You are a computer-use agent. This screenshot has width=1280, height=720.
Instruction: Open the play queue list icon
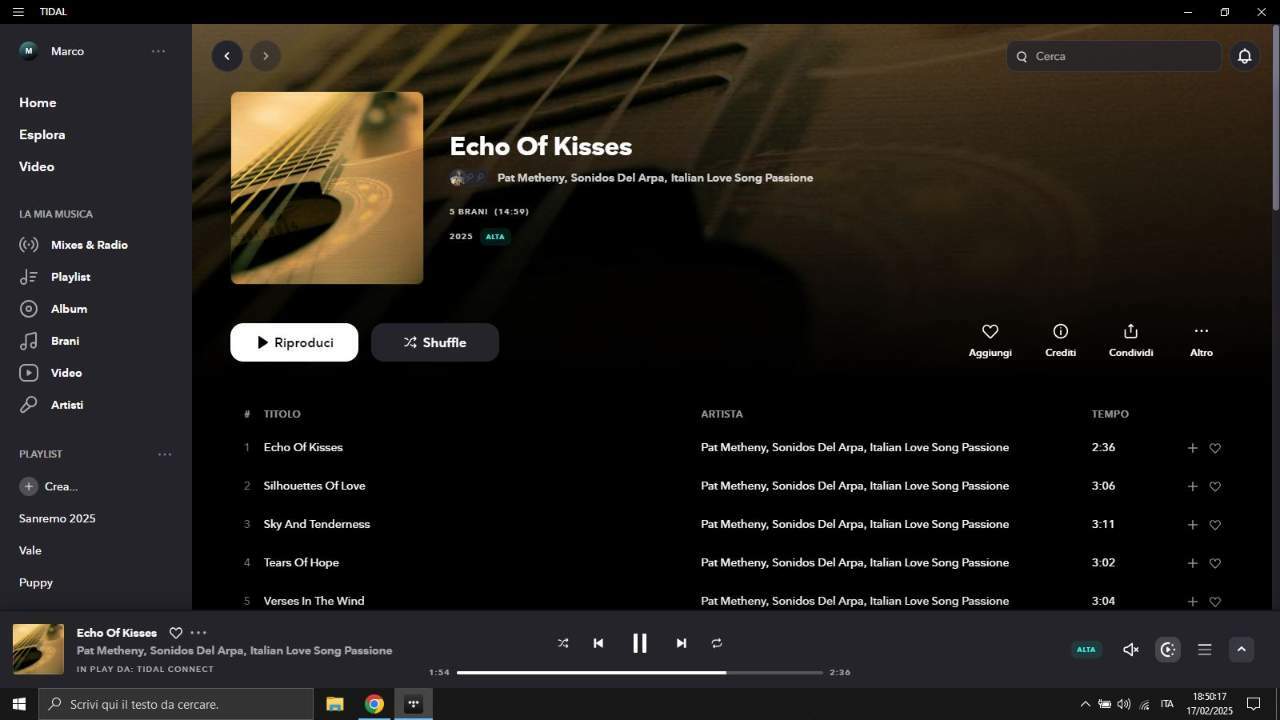pyautogui.click(x=1204, y=650)
